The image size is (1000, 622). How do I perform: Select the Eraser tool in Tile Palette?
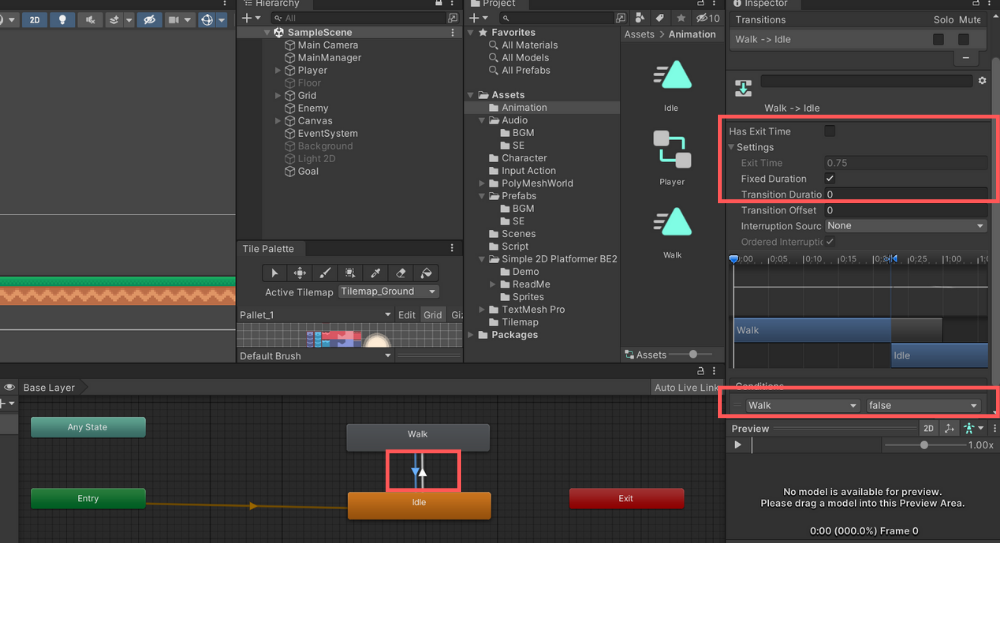(x=401, y=273)
